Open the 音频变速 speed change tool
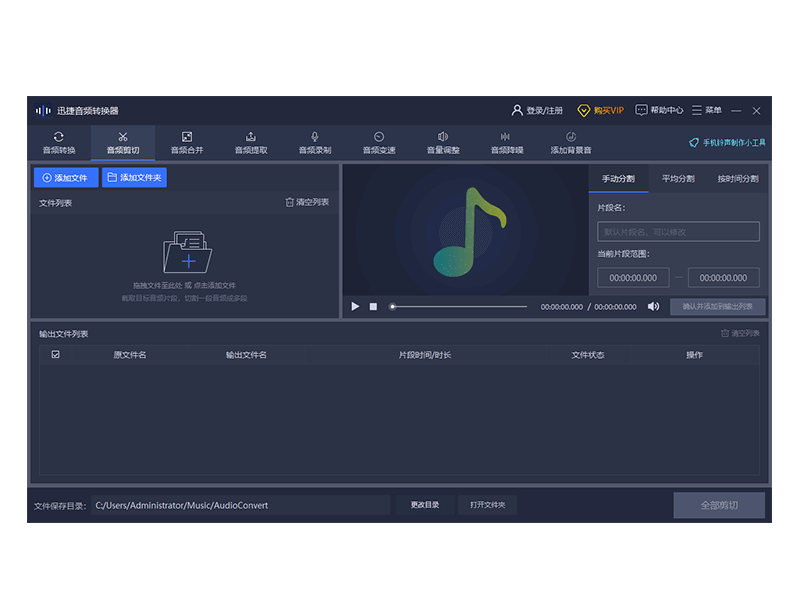 tap(379, 142)
